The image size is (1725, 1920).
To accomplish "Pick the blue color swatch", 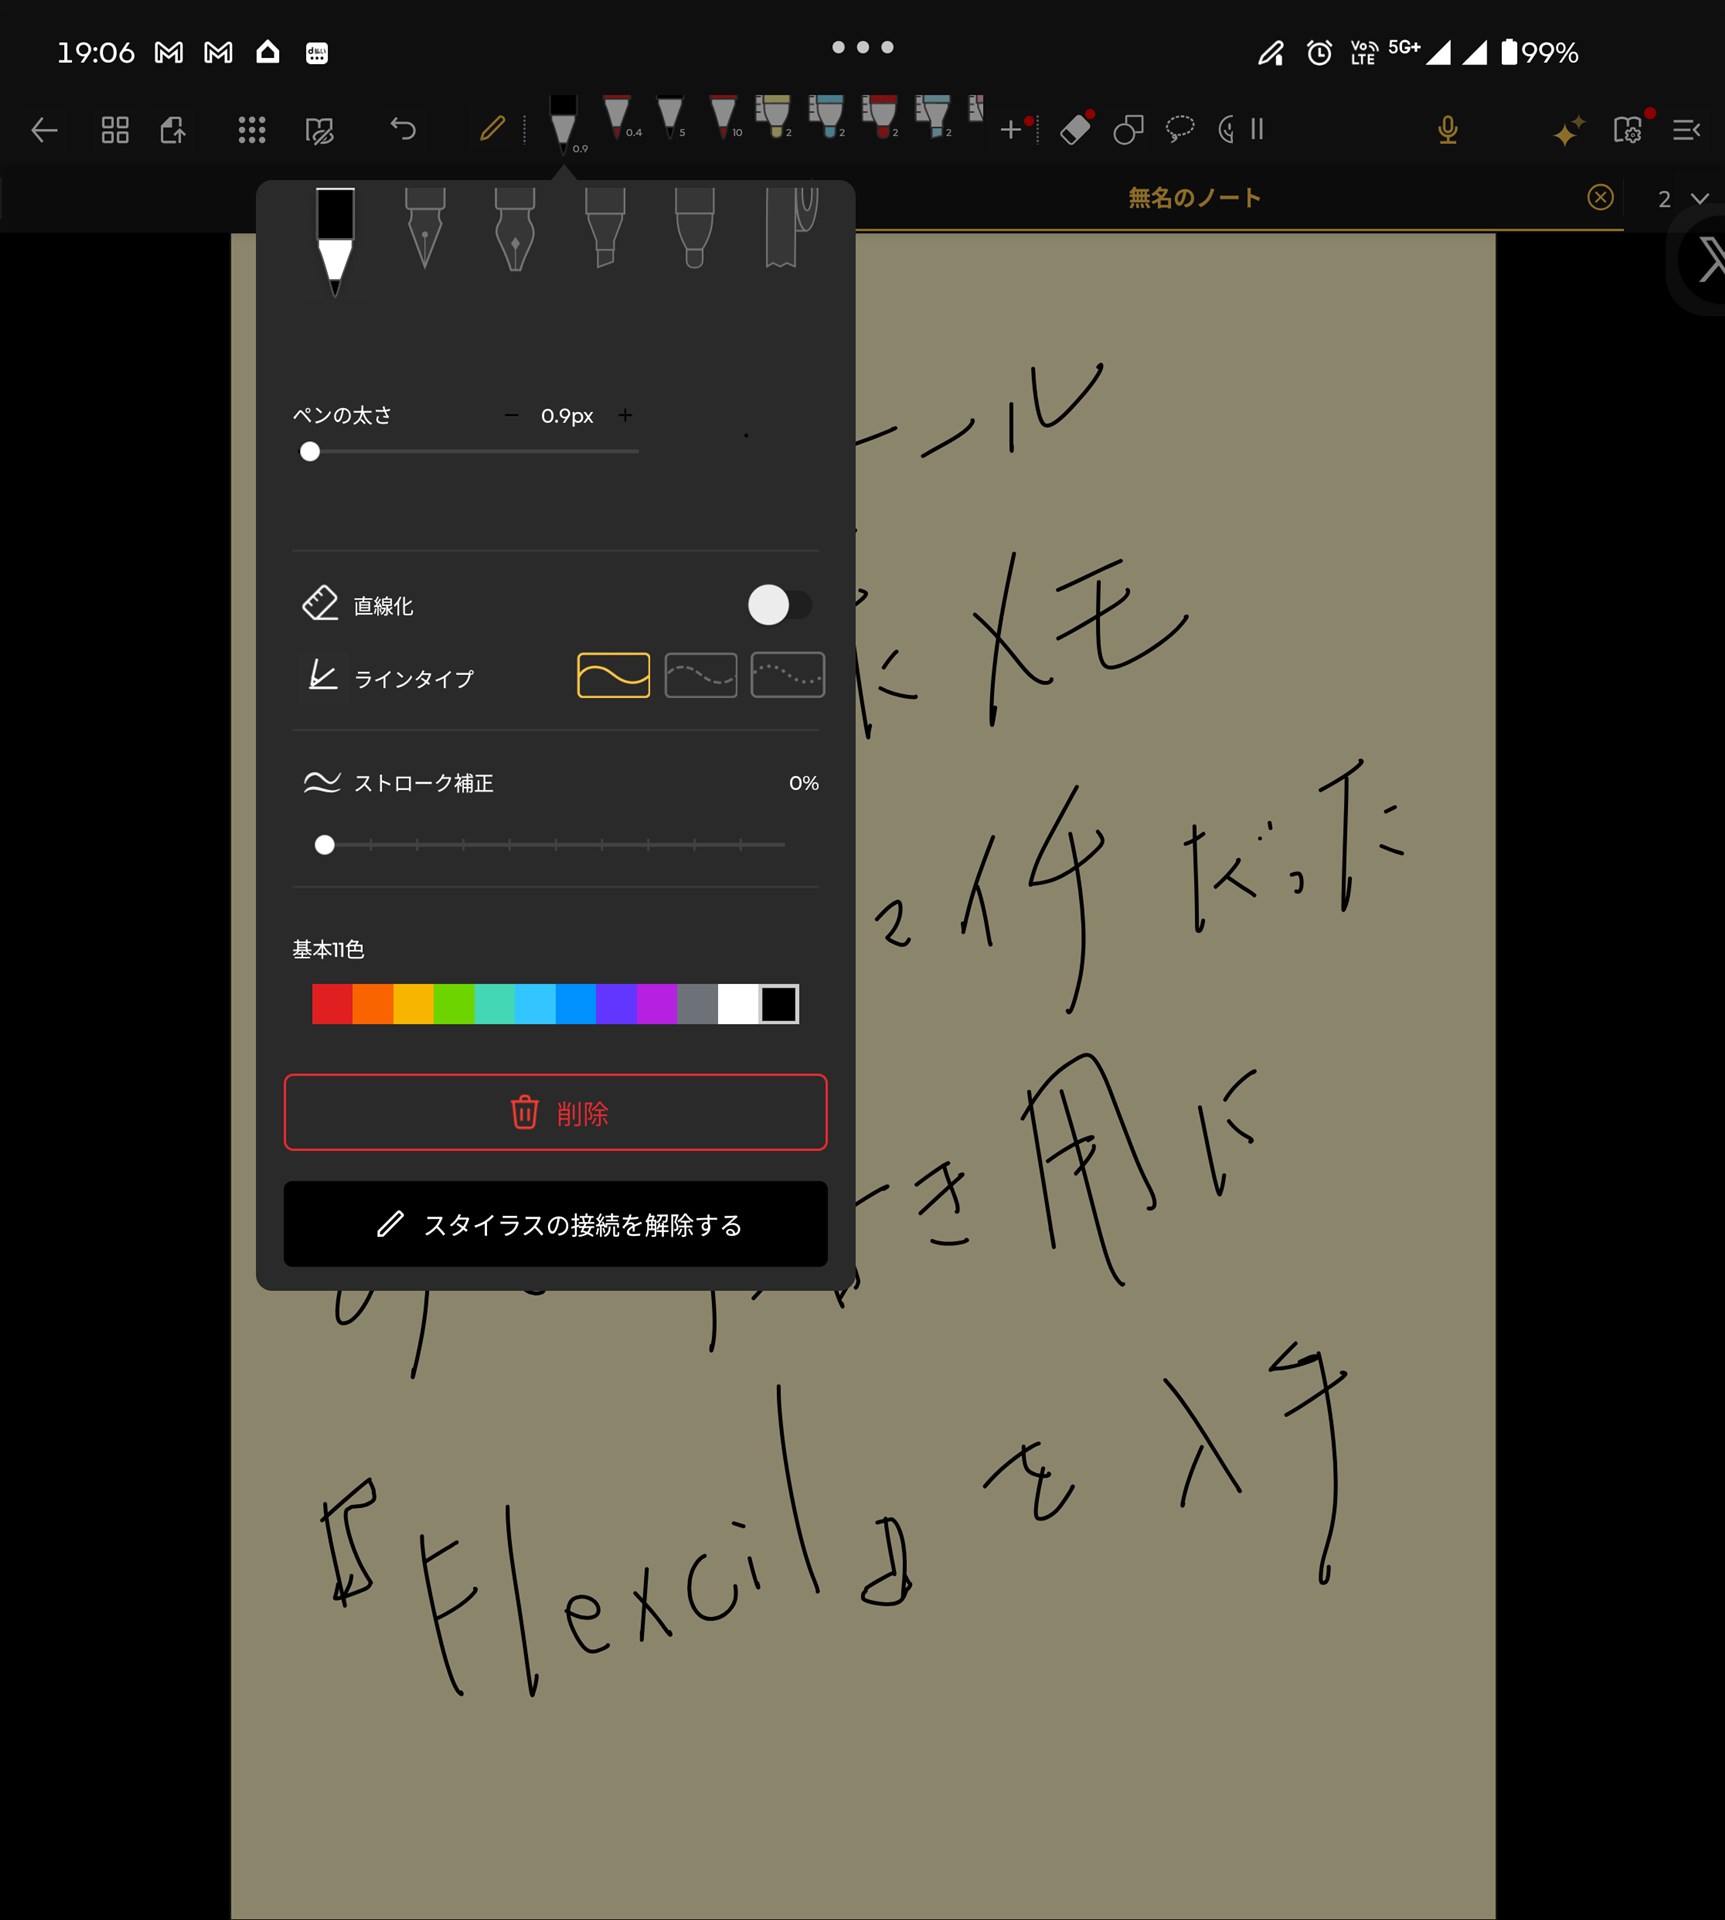I will [576, 1004].
